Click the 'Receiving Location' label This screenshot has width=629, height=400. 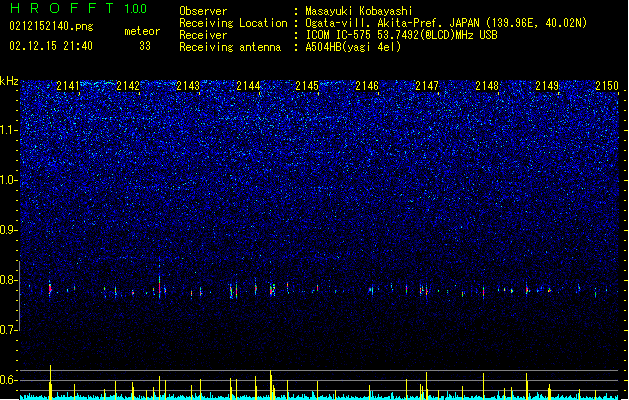point(233,23)
